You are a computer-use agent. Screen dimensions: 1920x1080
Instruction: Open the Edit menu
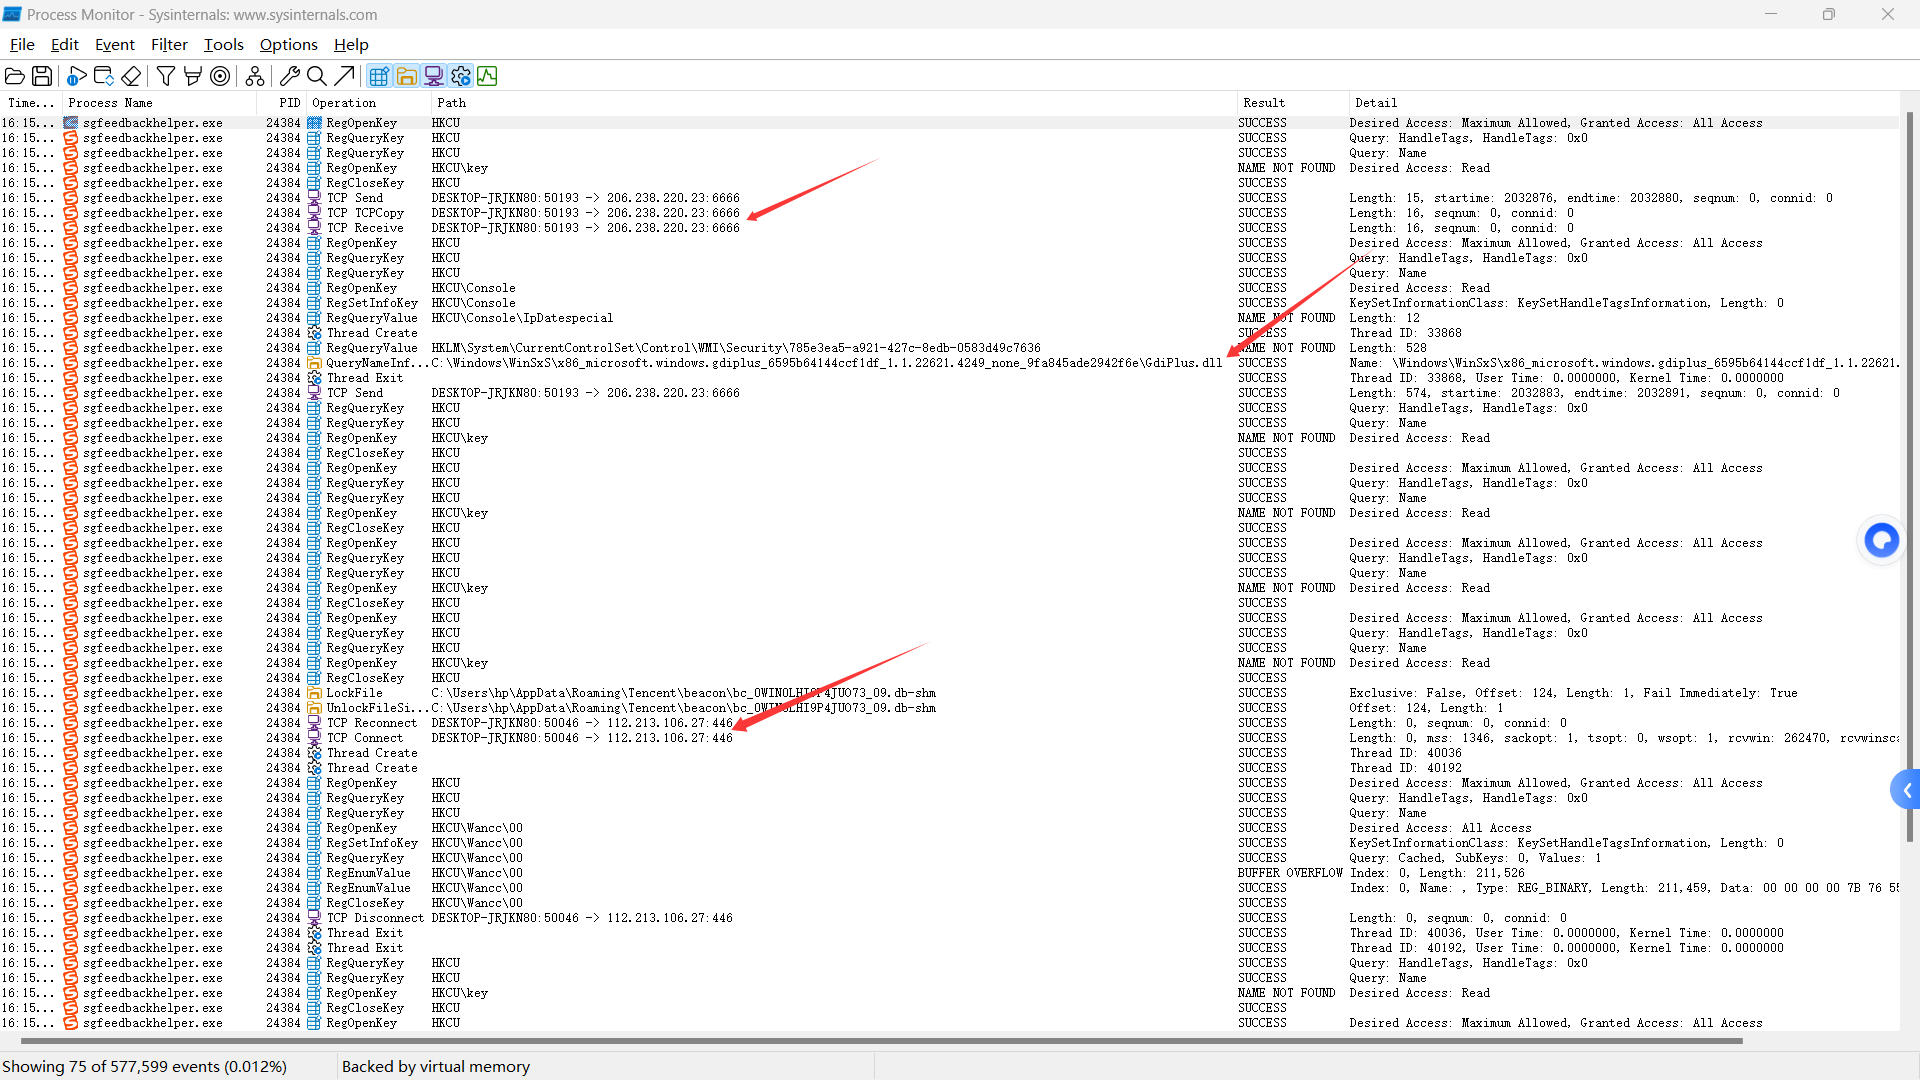(x=65, y=45)
